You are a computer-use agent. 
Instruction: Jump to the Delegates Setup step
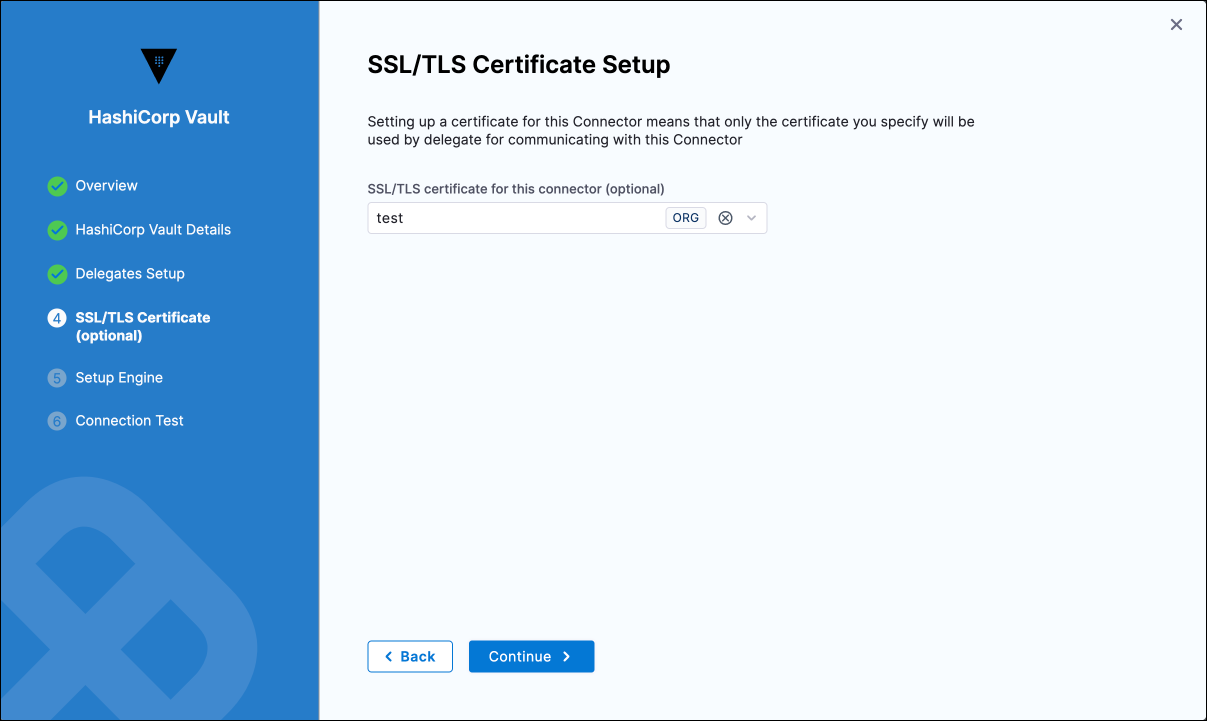coord(130,274)
